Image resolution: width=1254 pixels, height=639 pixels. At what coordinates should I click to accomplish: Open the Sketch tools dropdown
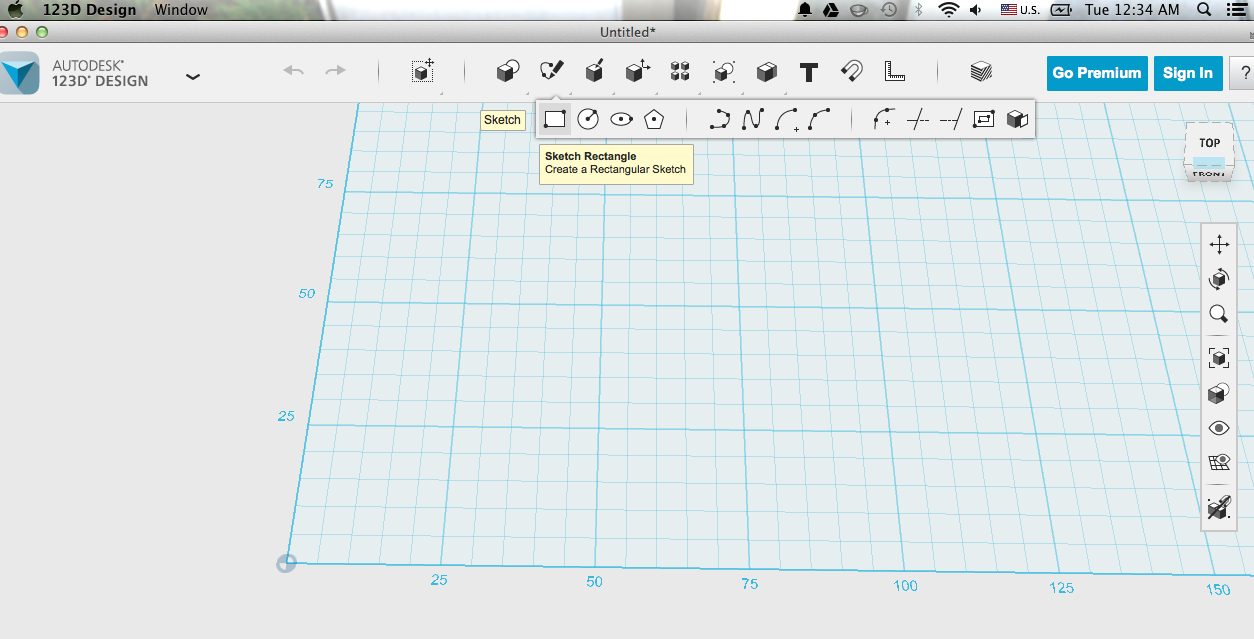pos(551,72)
